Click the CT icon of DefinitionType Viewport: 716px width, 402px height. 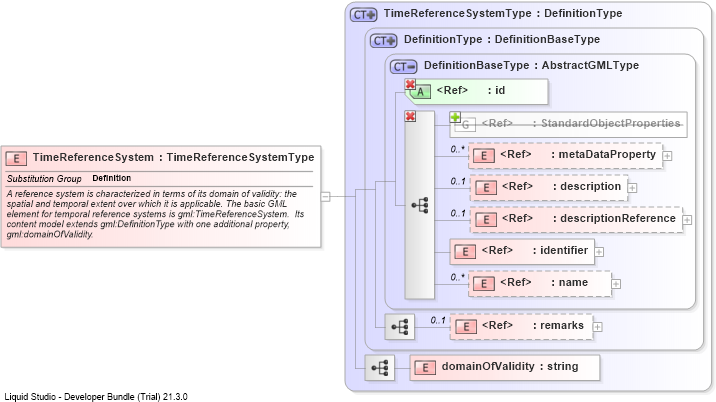pyautogui.click(x=384, y=41)
